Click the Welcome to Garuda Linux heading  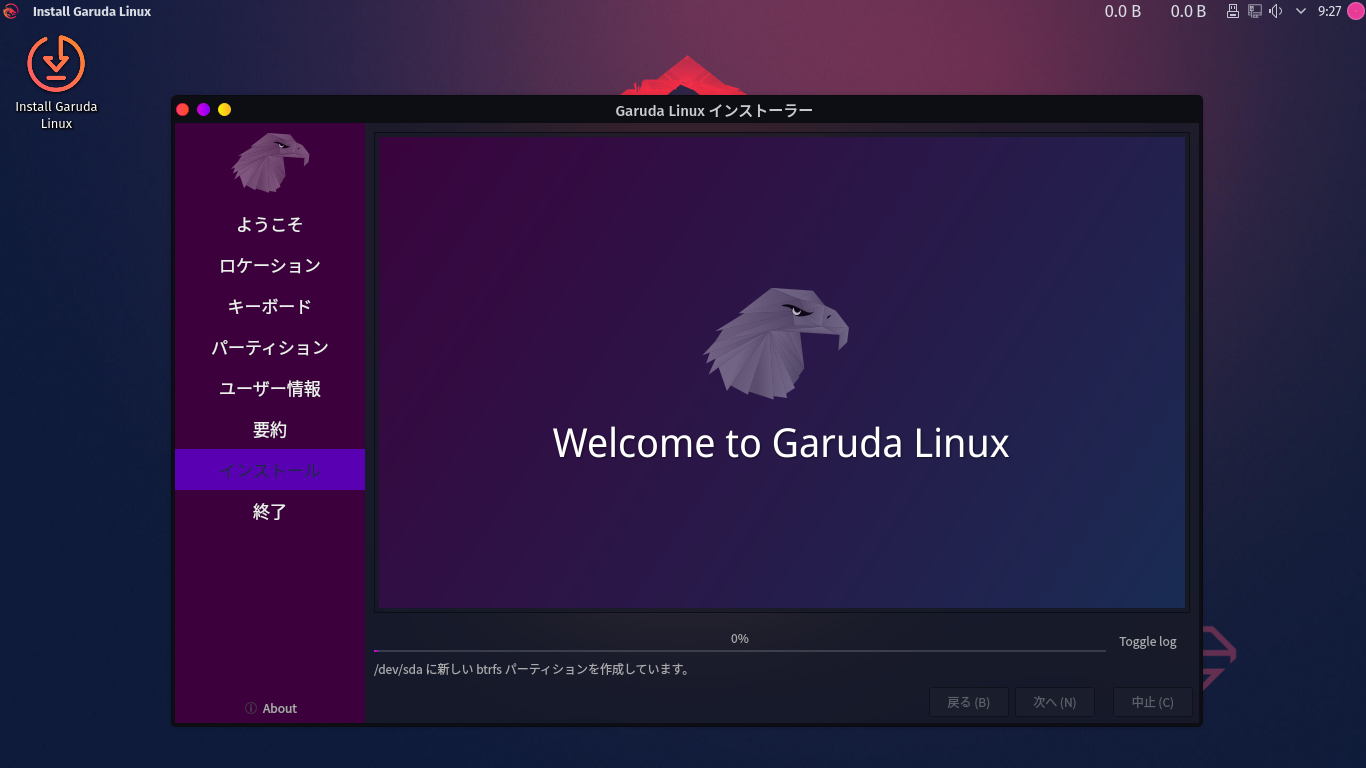[781, 443]
